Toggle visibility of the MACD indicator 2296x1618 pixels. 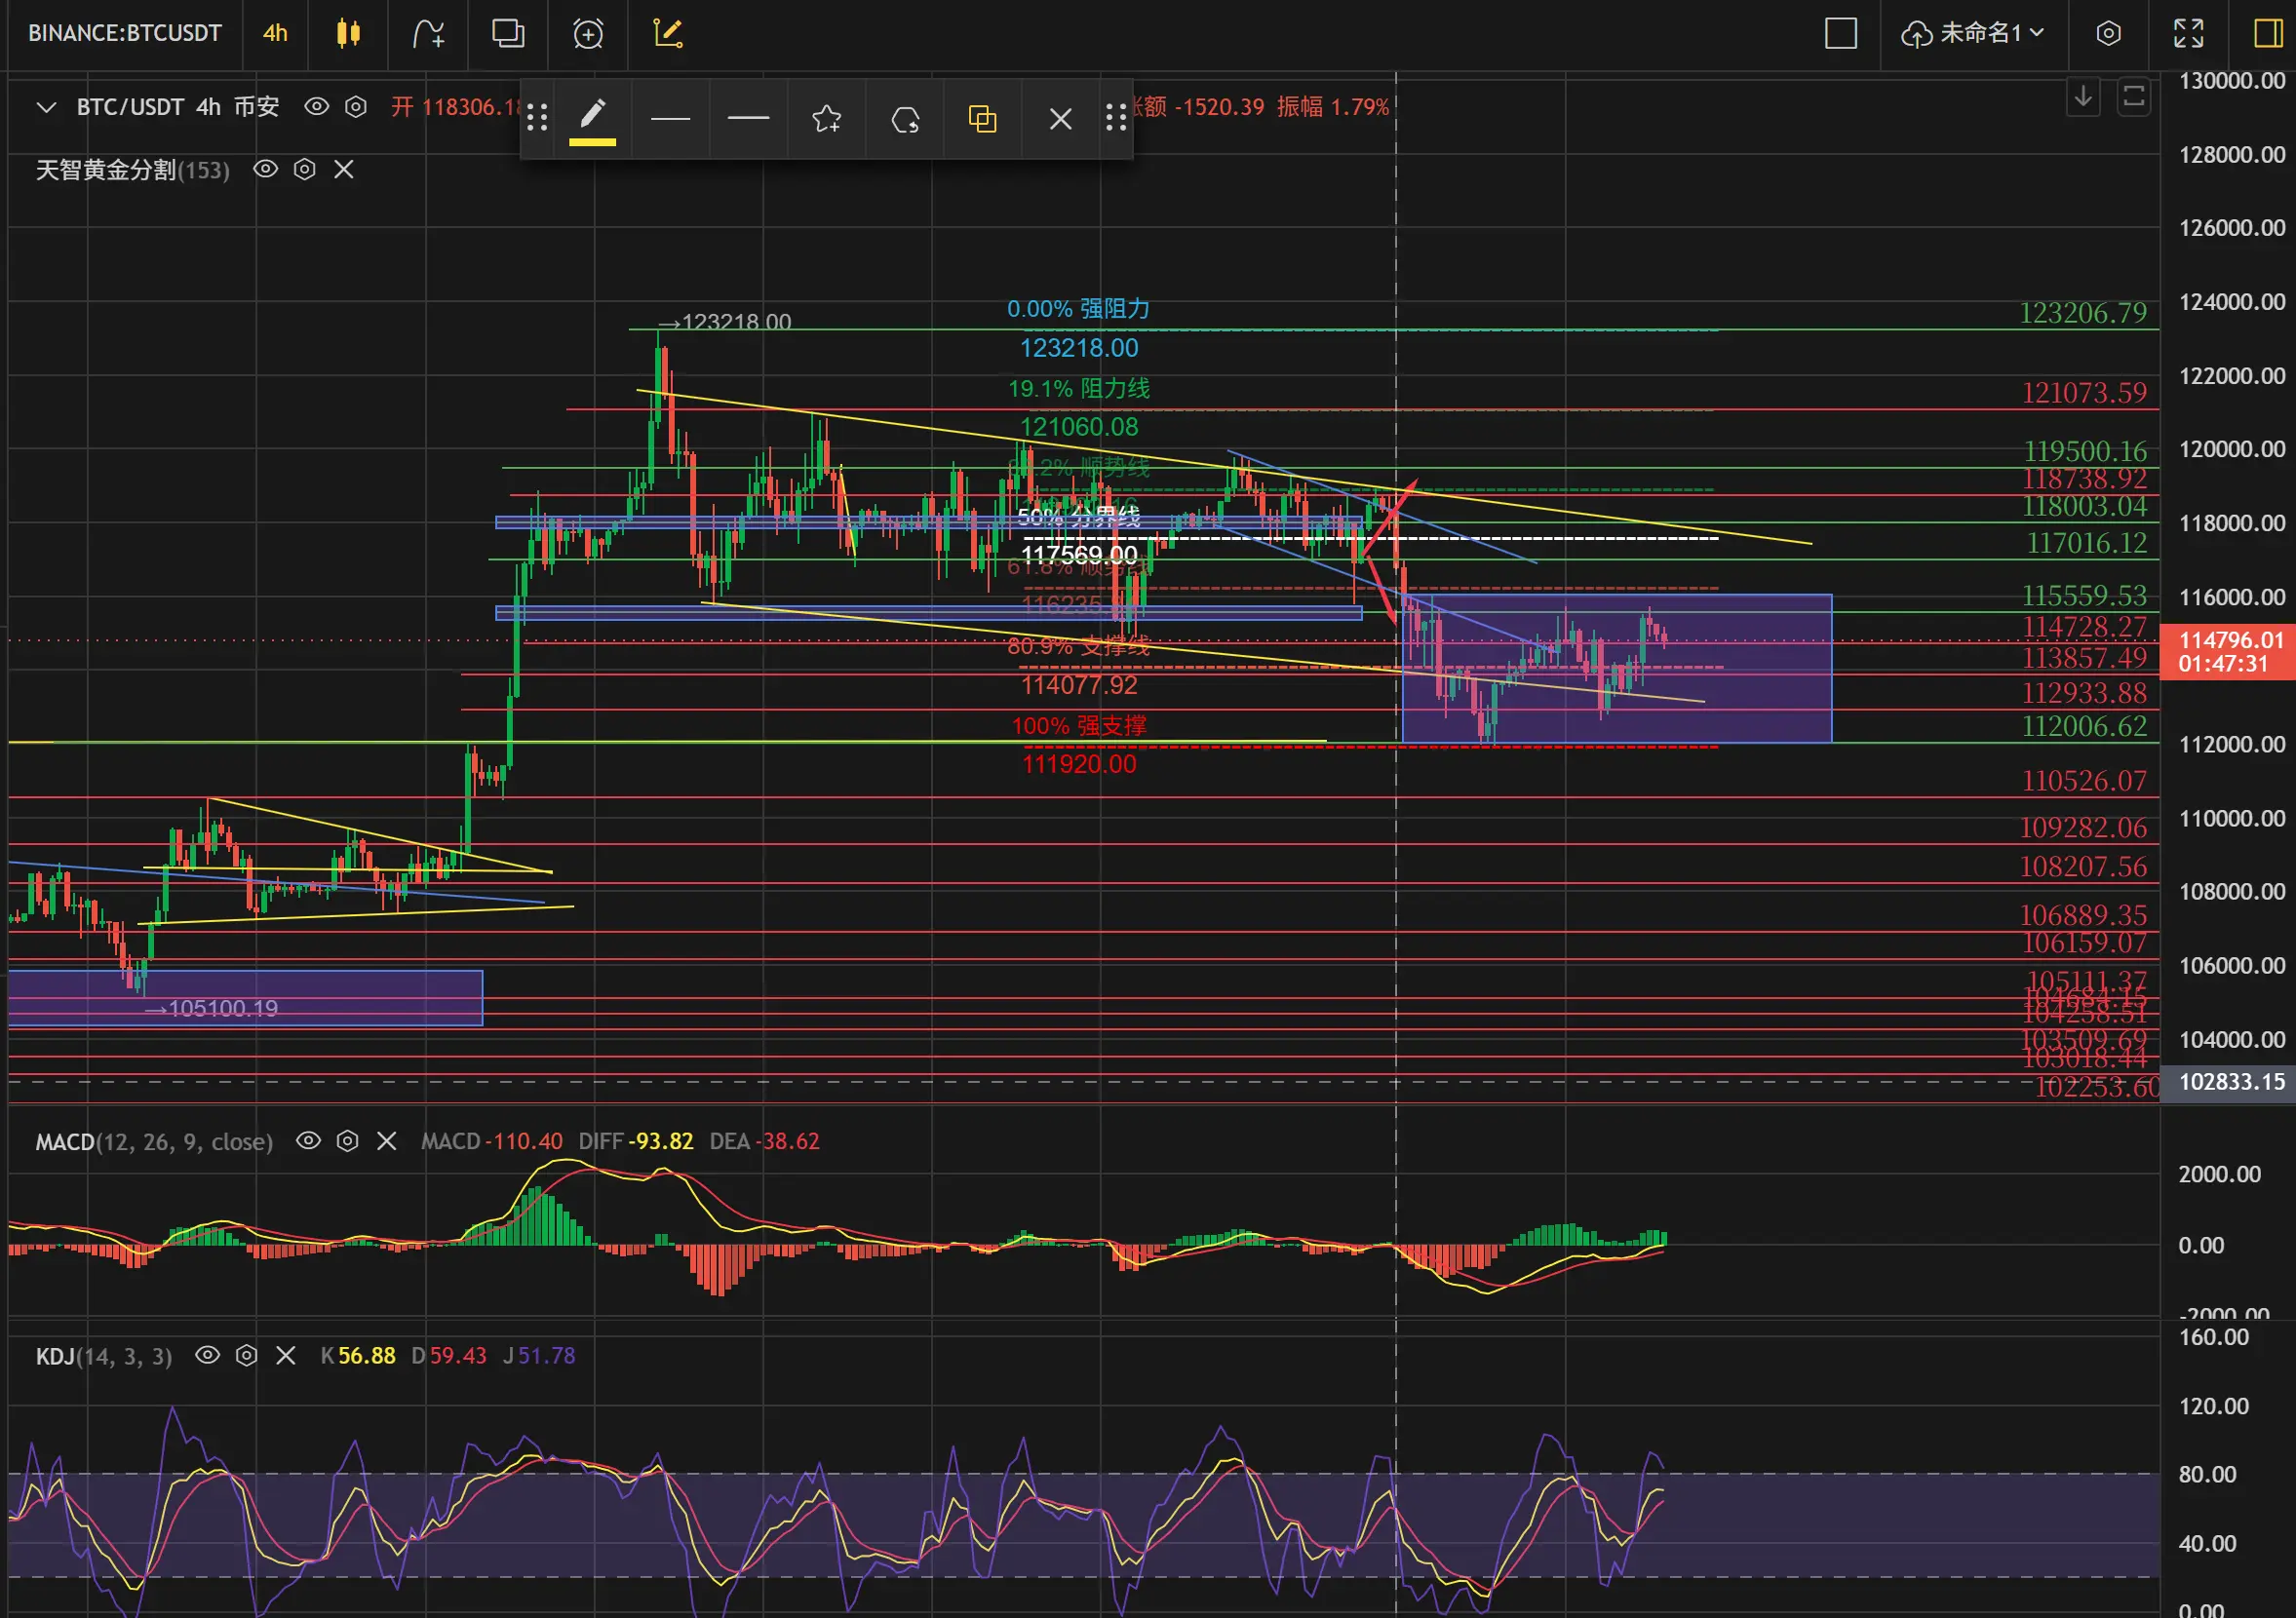pyautogui.click(x=308, y=1140)
